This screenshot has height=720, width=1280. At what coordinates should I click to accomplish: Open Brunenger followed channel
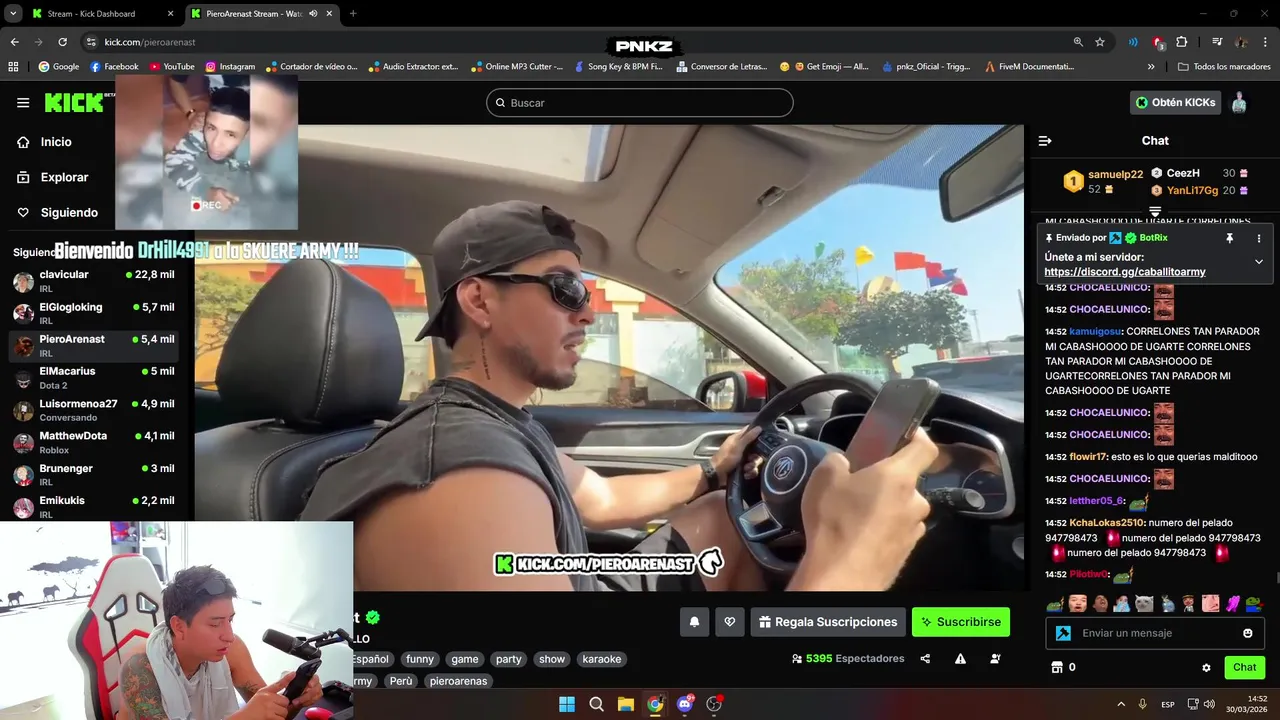click(x=95, y=475)
